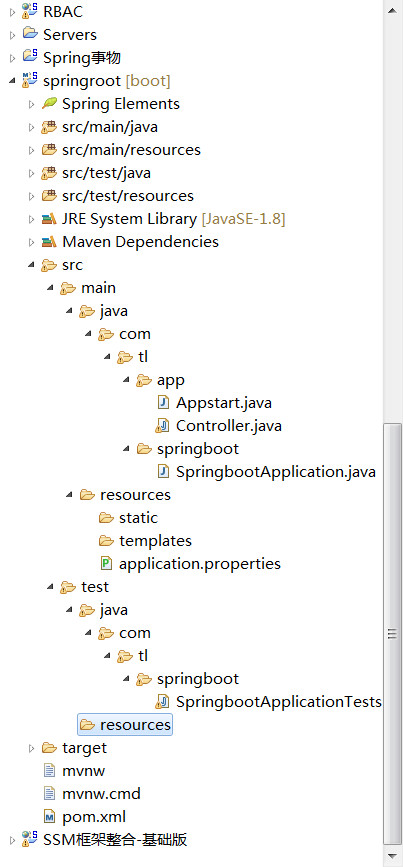Viewport: 403px width, 867px height.
Task: Expand the RBAC project
Action: pos(12,11)
